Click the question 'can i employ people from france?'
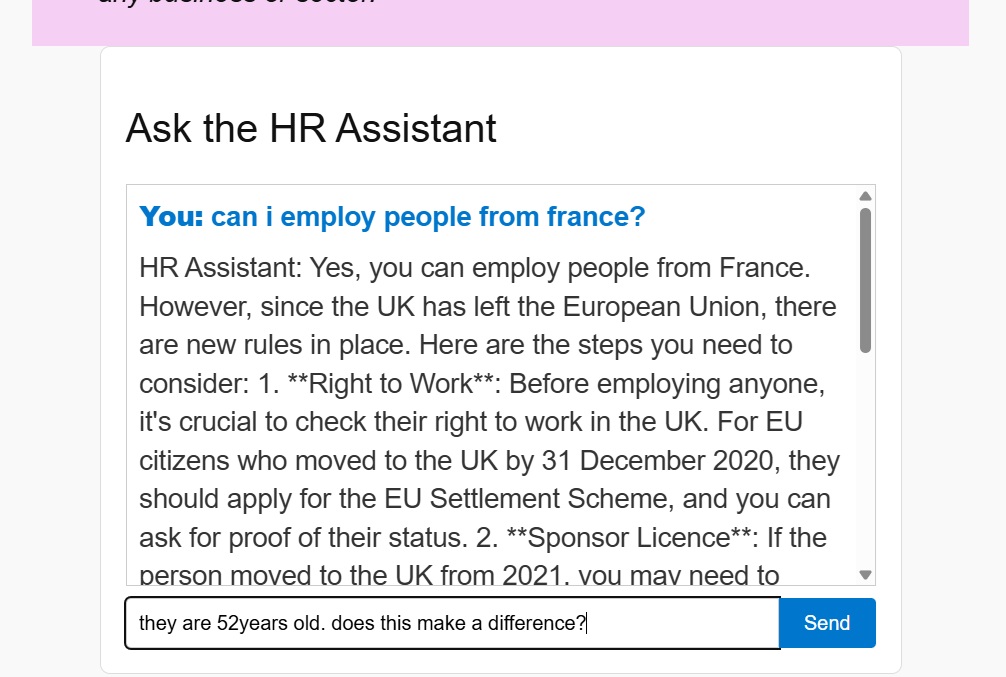Screen dimensions: 1006x677 (x=428, y=217)
